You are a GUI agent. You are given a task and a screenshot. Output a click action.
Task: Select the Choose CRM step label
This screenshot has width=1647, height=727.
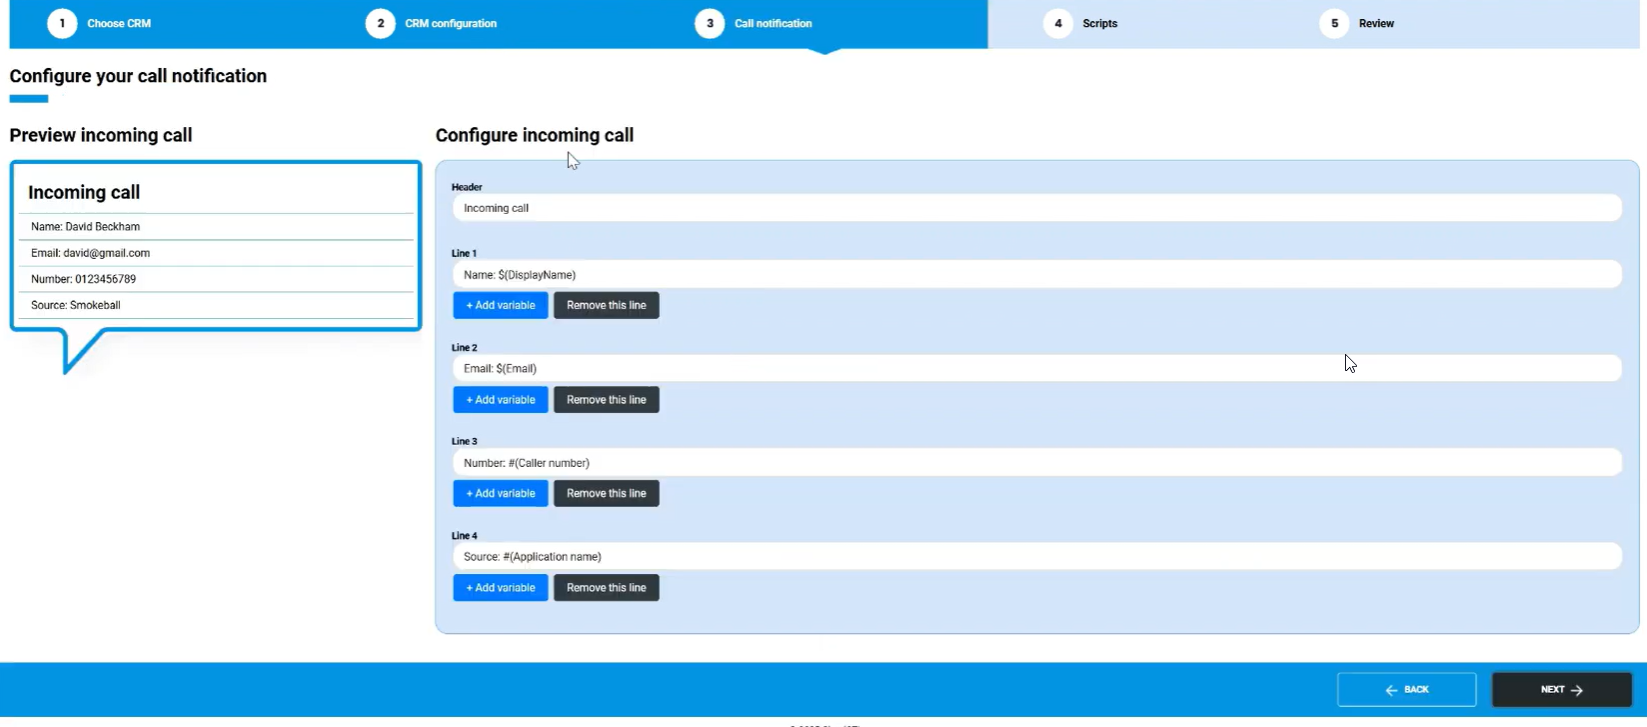click(x=119, y=23)
